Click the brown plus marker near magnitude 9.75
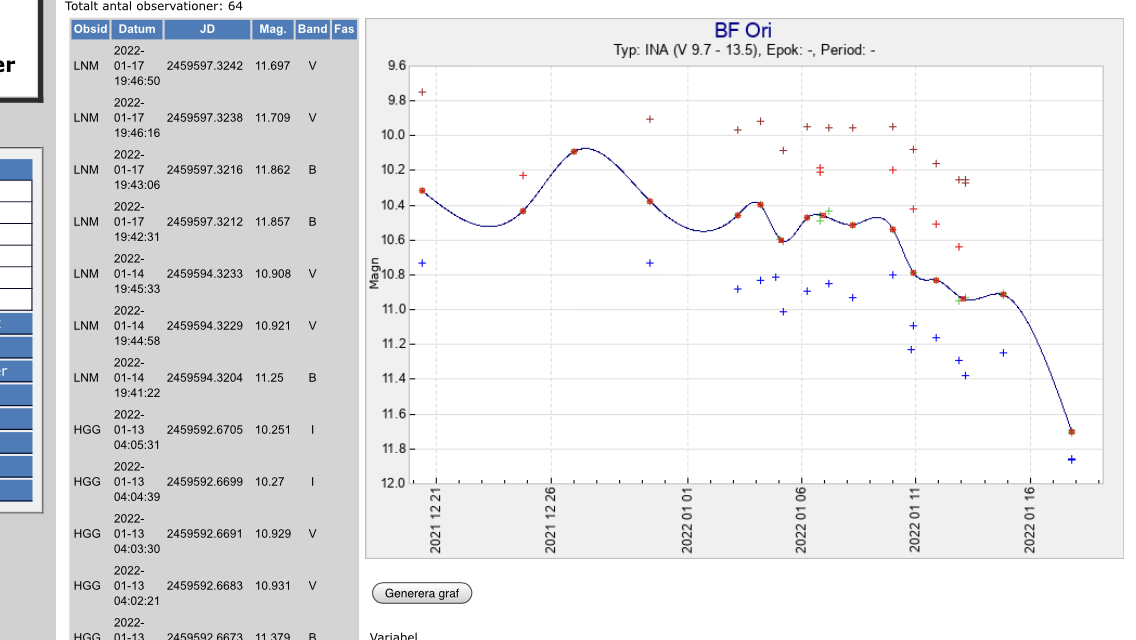This screenshot has height=640, width=1136. tap(422, 92)
